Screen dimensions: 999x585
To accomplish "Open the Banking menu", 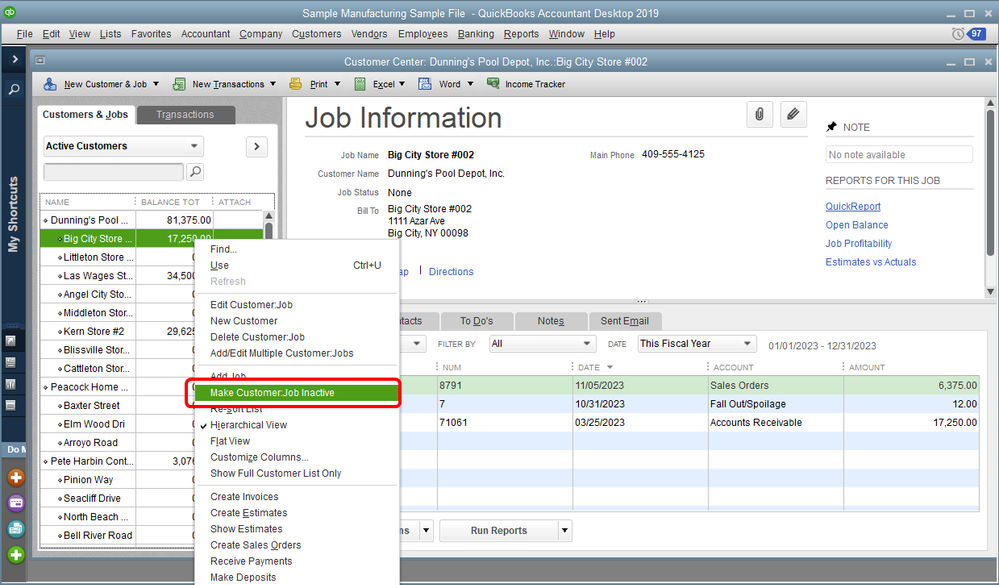I will (x=475, y=34).
